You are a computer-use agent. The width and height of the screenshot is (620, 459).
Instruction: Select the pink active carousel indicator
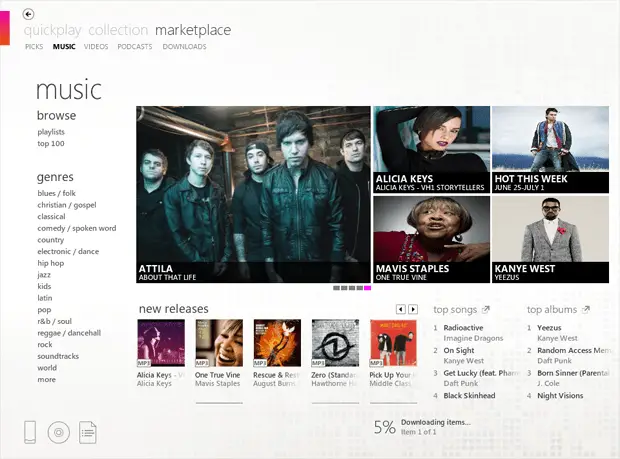click(x=367, y=288)
